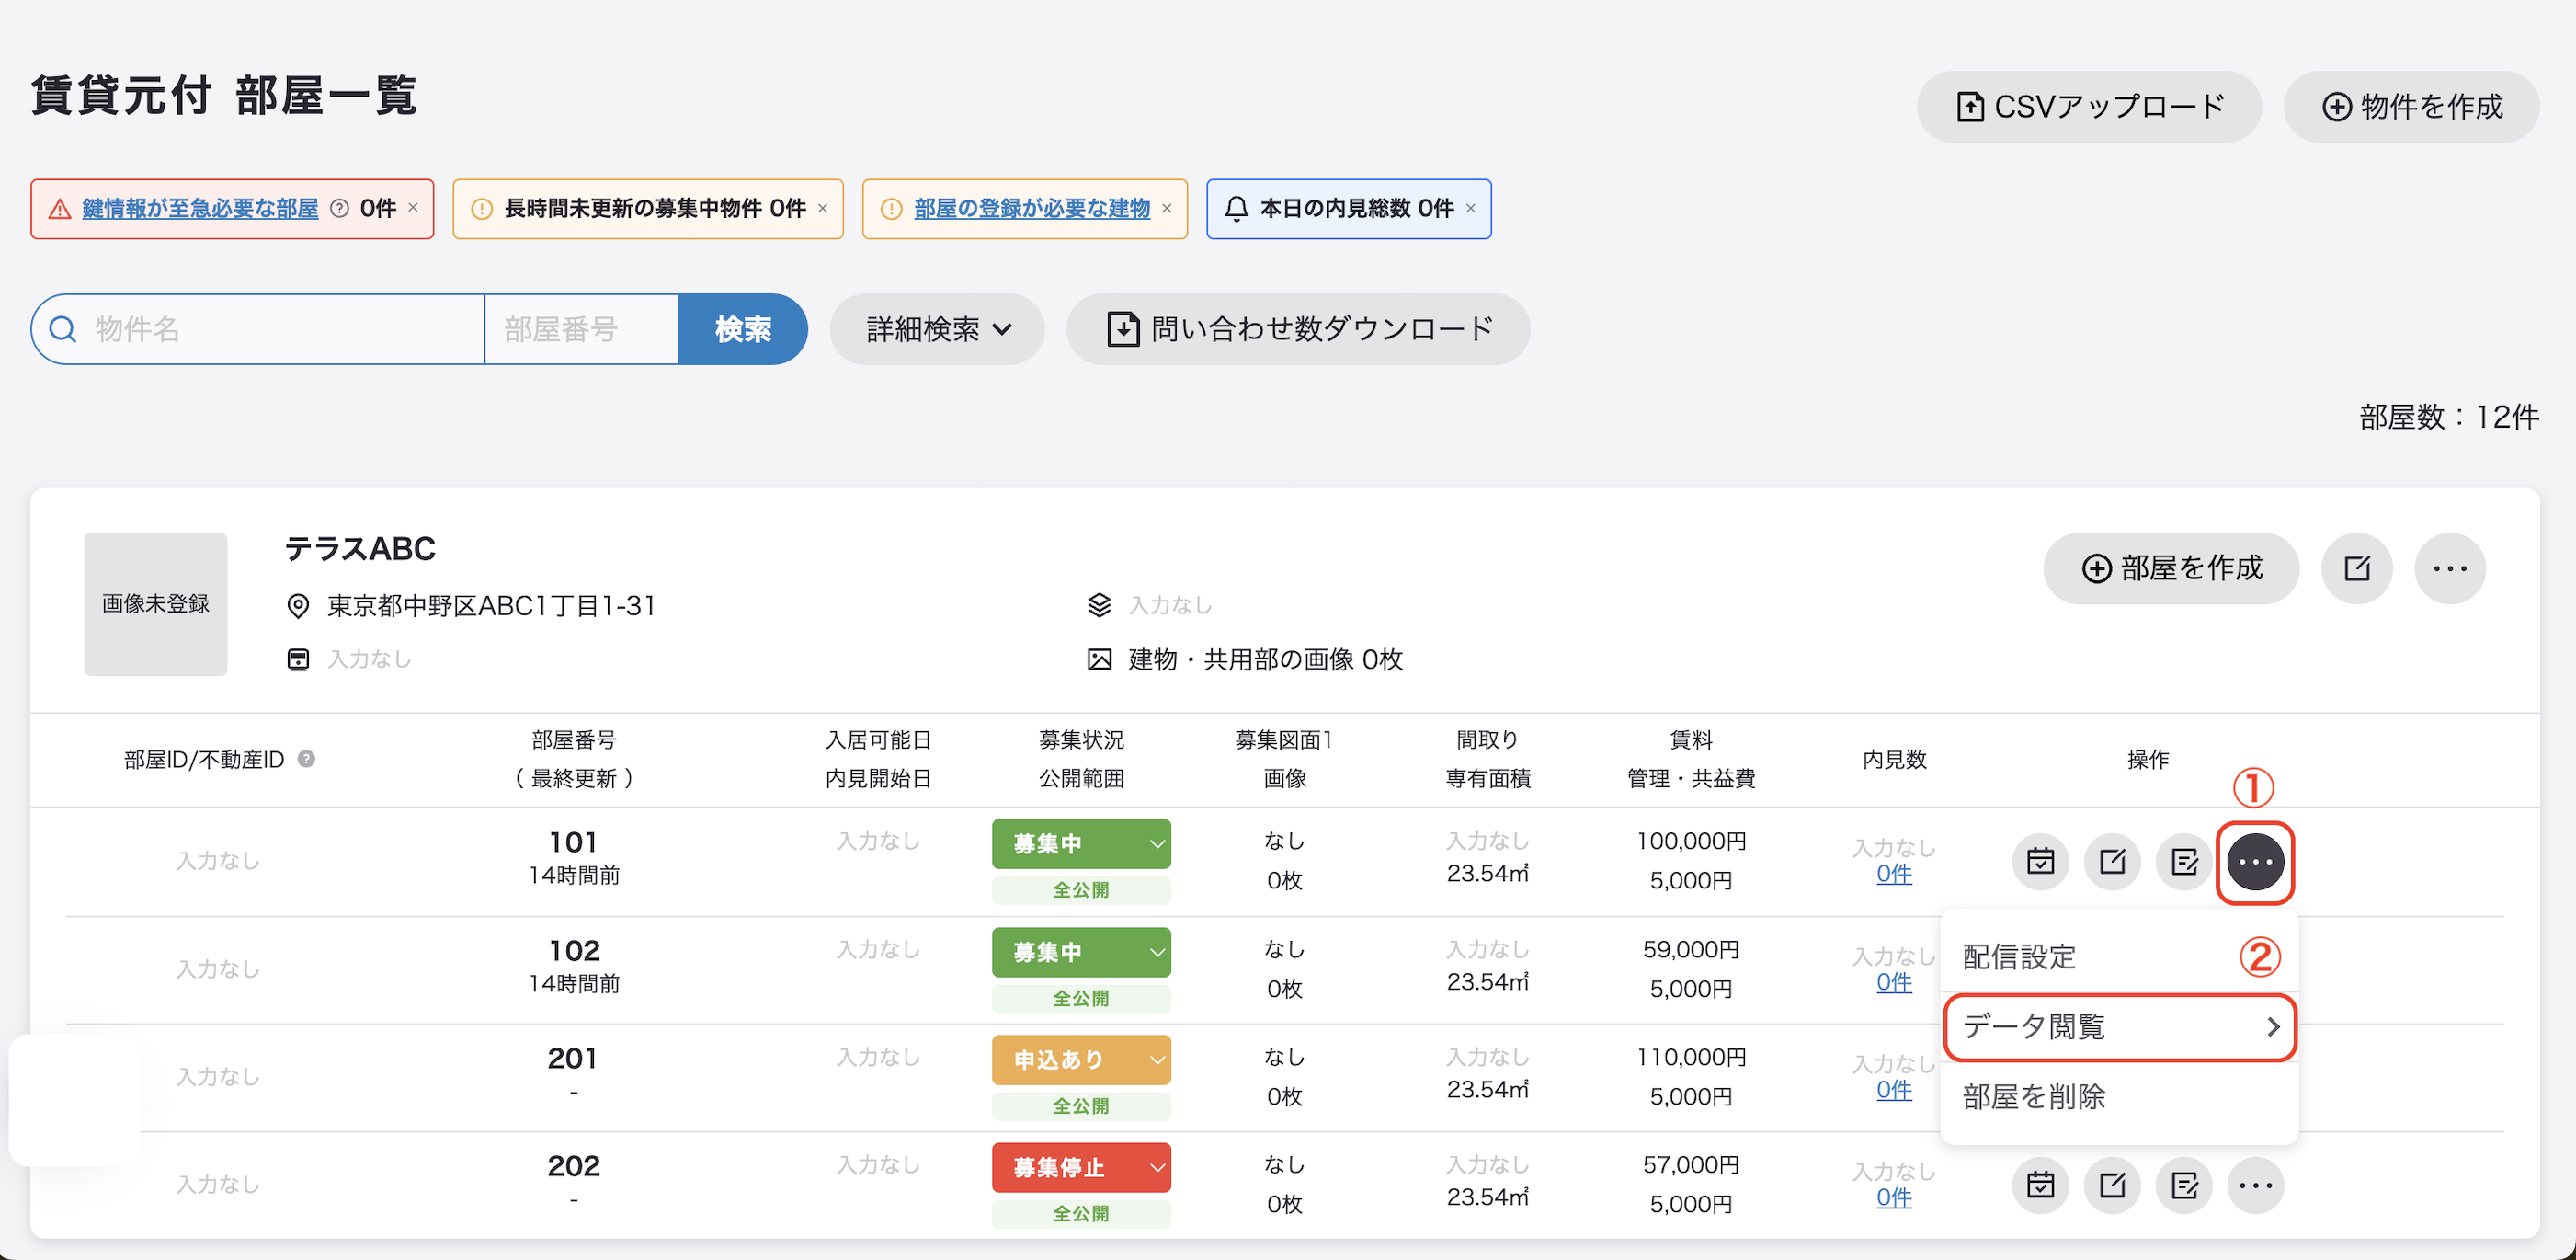Open the more options button for room 202
This screenshot has height=1260, width=2576.
(x=2256, y=1185)
